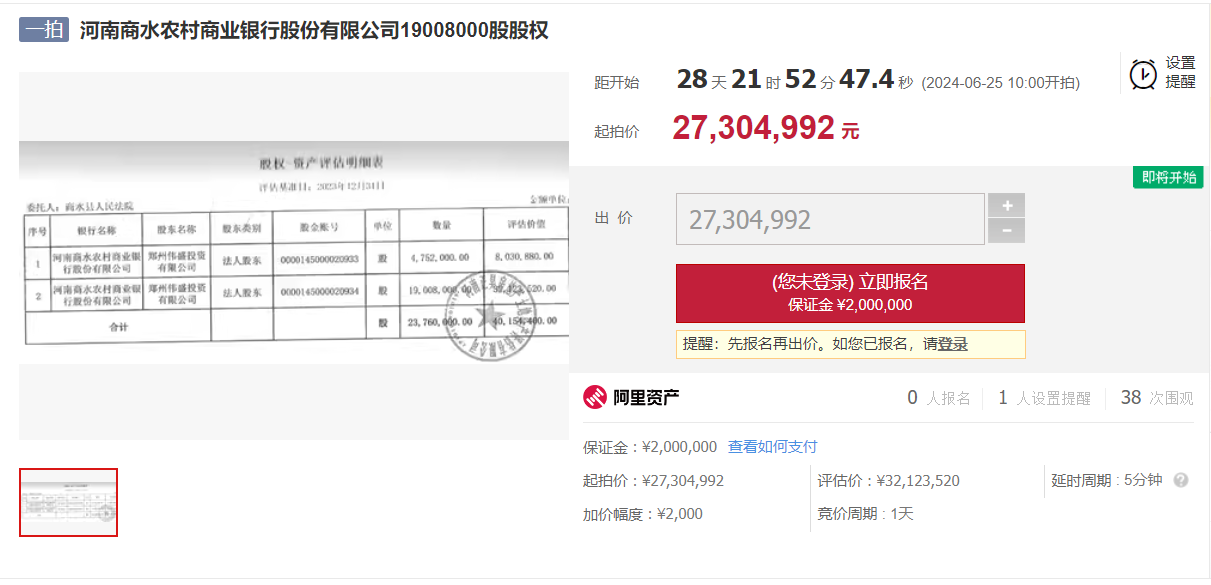Select the bid amount input showing 27,304,992
Viewport: 1211px width, 585px height.
point(830,217)
